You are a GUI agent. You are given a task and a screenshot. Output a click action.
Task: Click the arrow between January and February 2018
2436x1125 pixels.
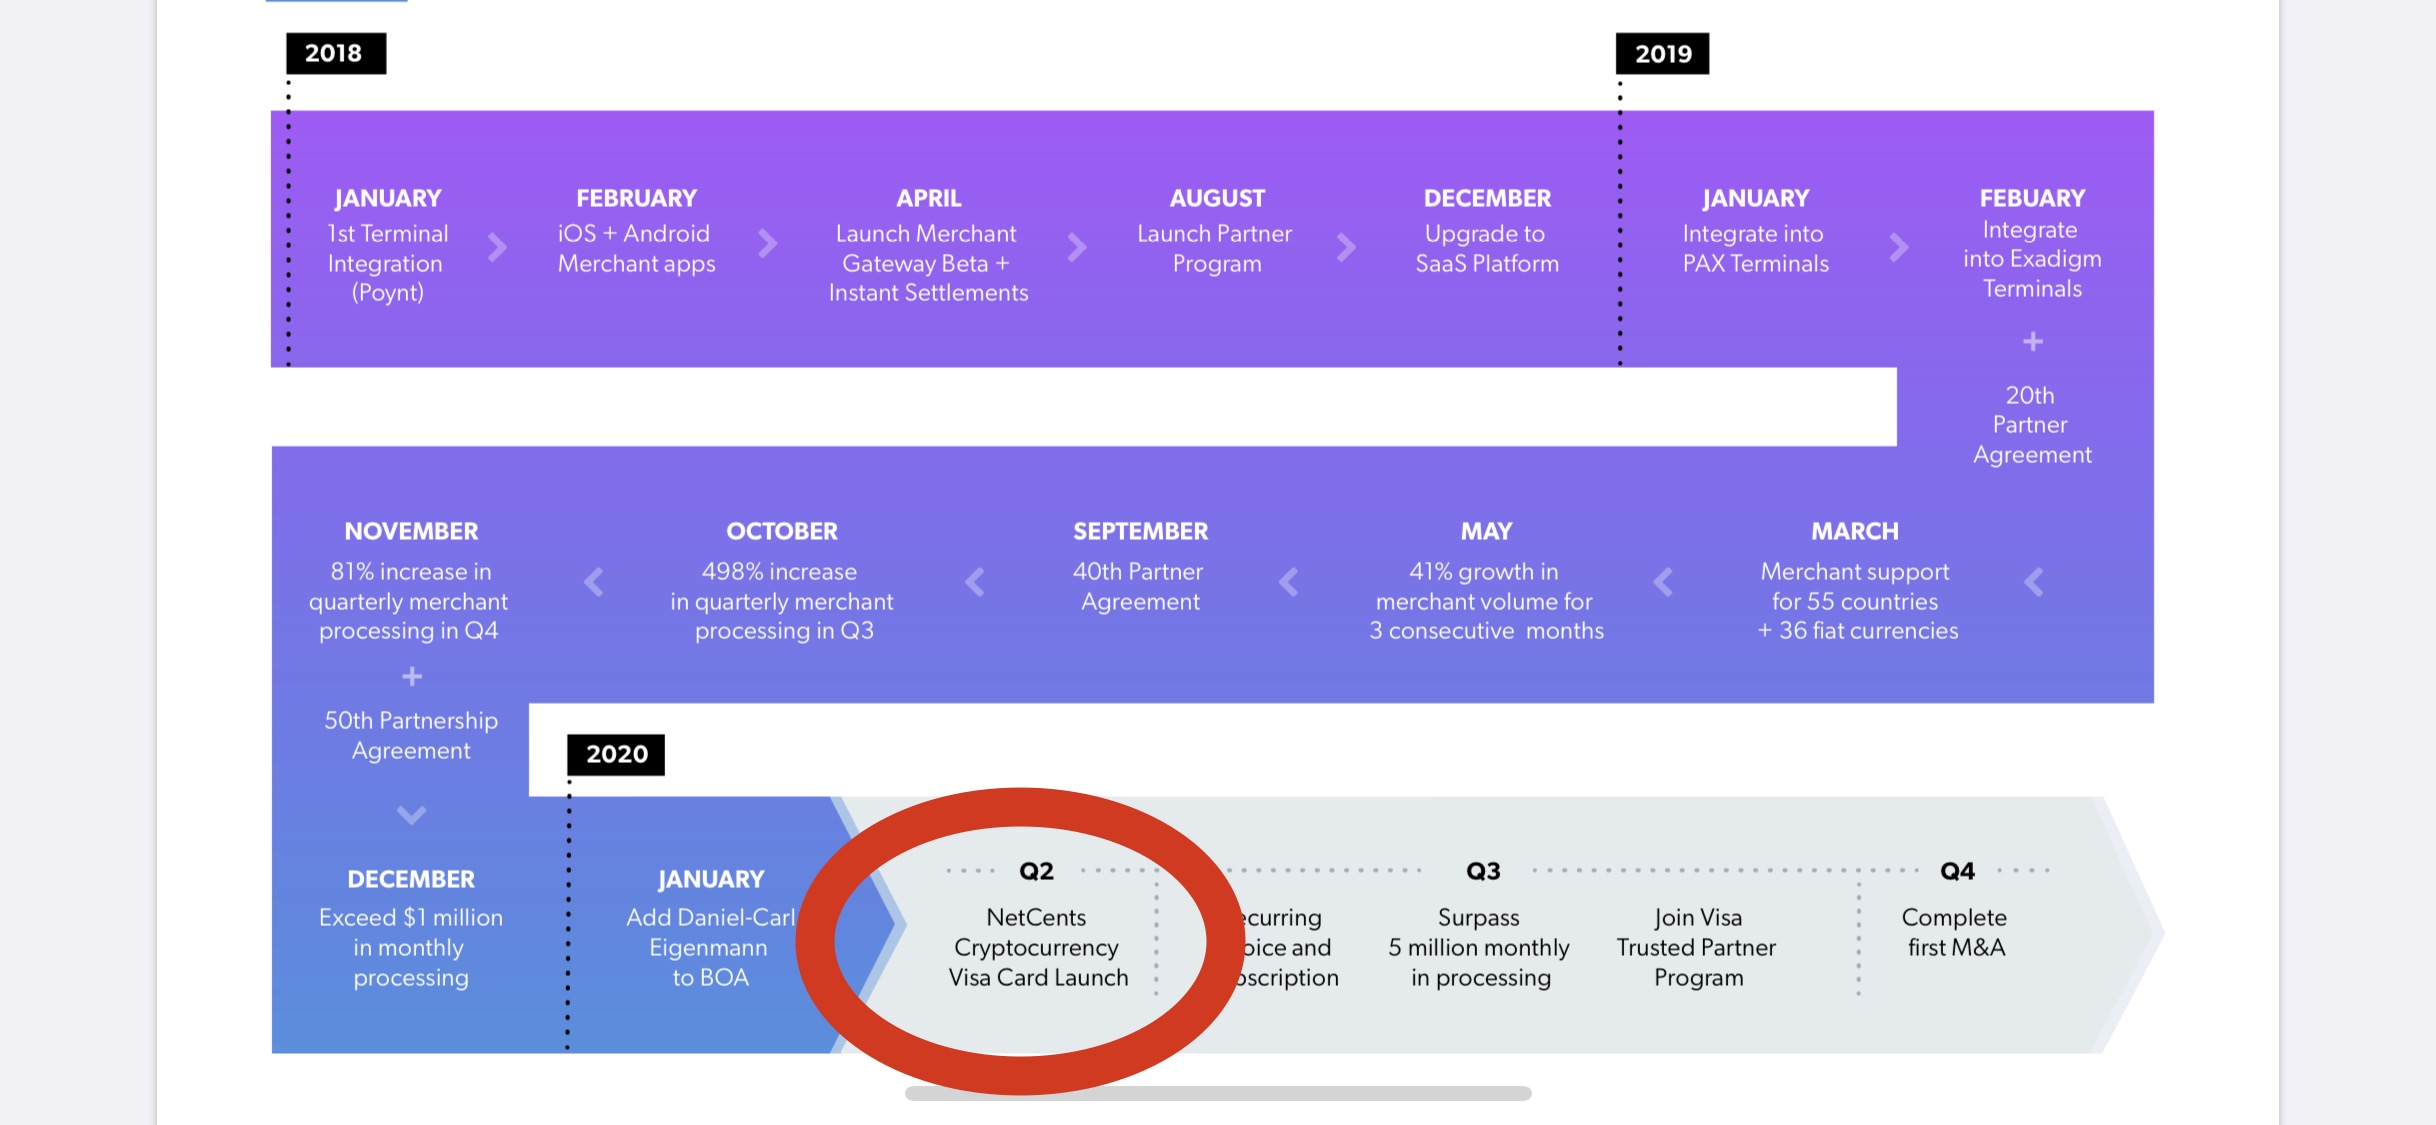click(497, 246)
